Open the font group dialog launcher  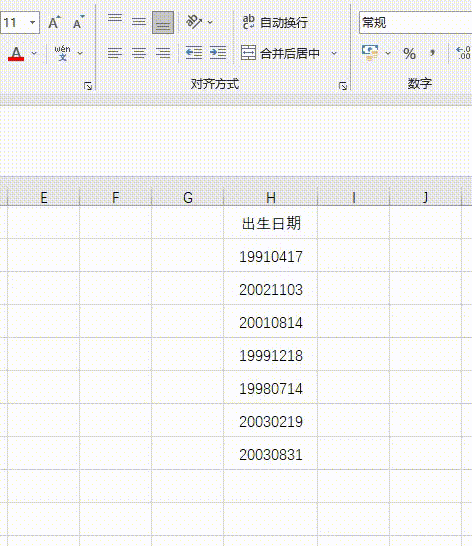88,86
